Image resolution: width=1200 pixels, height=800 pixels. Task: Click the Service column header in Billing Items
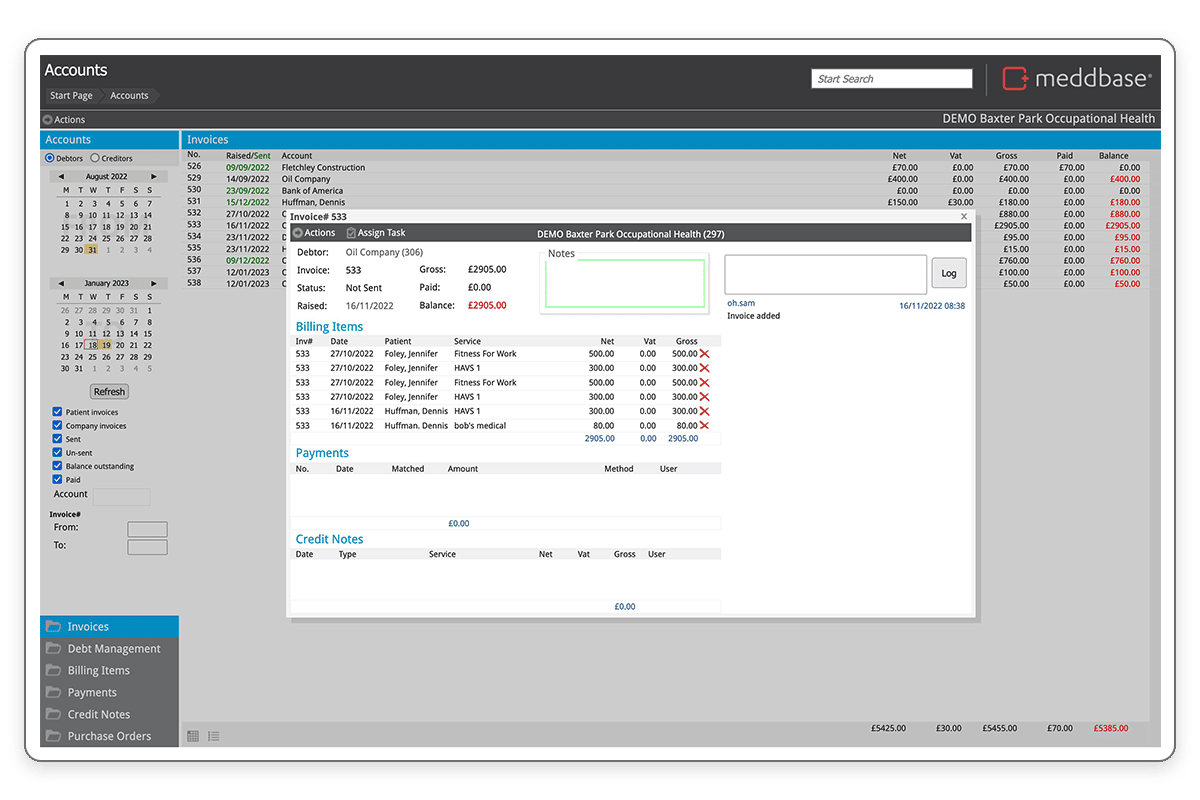tap(467, 342)
